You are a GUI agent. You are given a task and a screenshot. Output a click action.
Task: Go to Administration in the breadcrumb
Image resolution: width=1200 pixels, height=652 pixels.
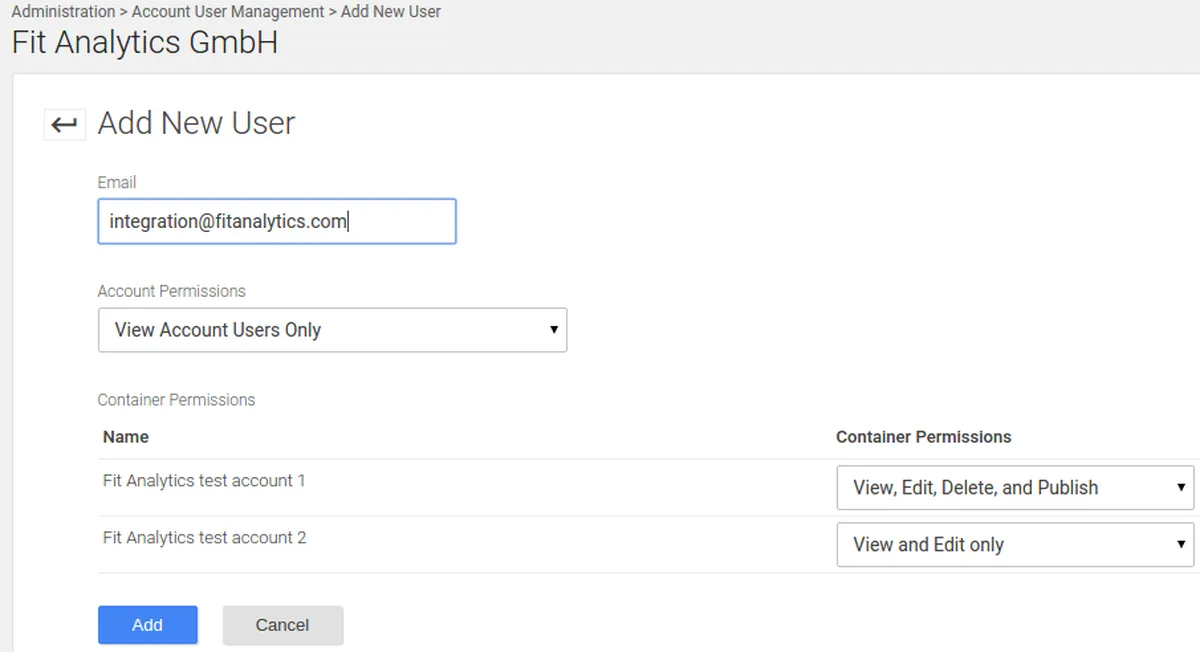pyautogui.click(x=63, y=12)
